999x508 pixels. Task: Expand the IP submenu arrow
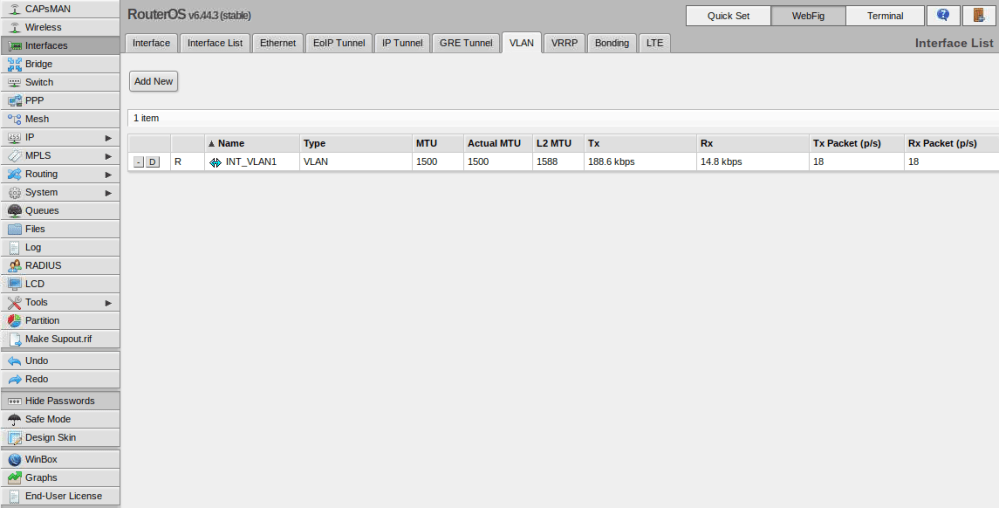108,138
